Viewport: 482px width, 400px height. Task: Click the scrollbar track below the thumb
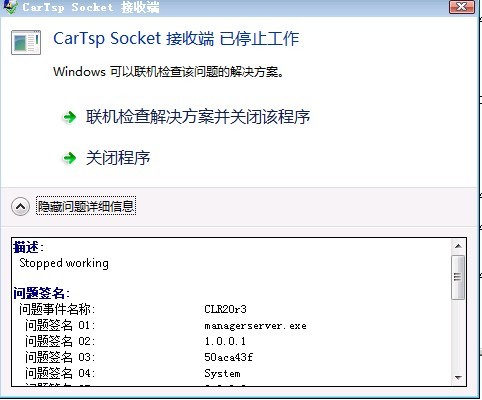click(x=458, y=335)
